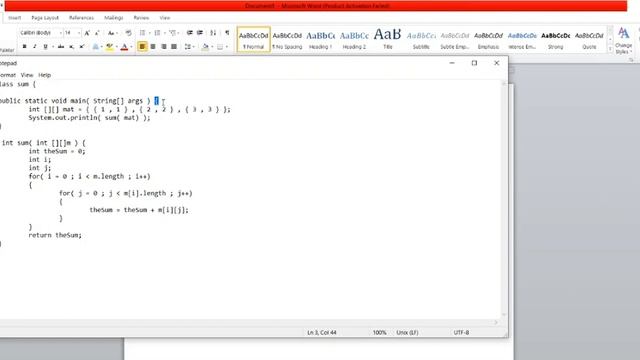
Task: Open the Review ribbon tab
Action: (141, 18)
